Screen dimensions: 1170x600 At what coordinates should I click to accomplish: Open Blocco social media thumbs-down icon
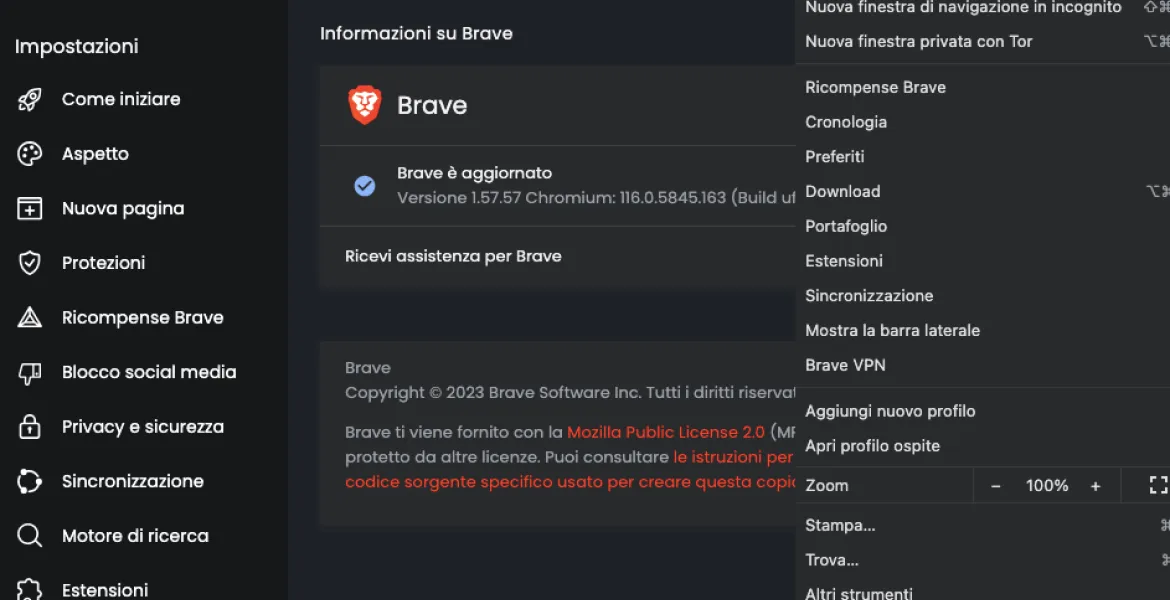tap(30, 373)
